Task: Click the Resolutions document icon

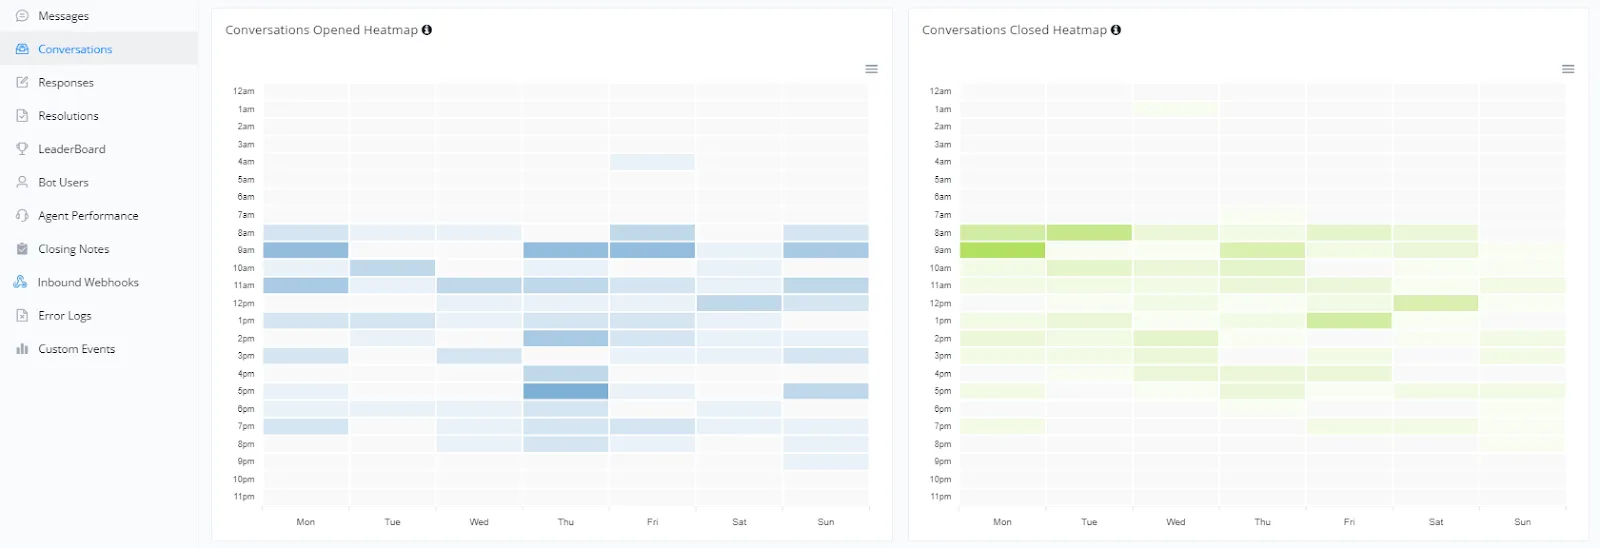Action: click(x=22, y=116)
